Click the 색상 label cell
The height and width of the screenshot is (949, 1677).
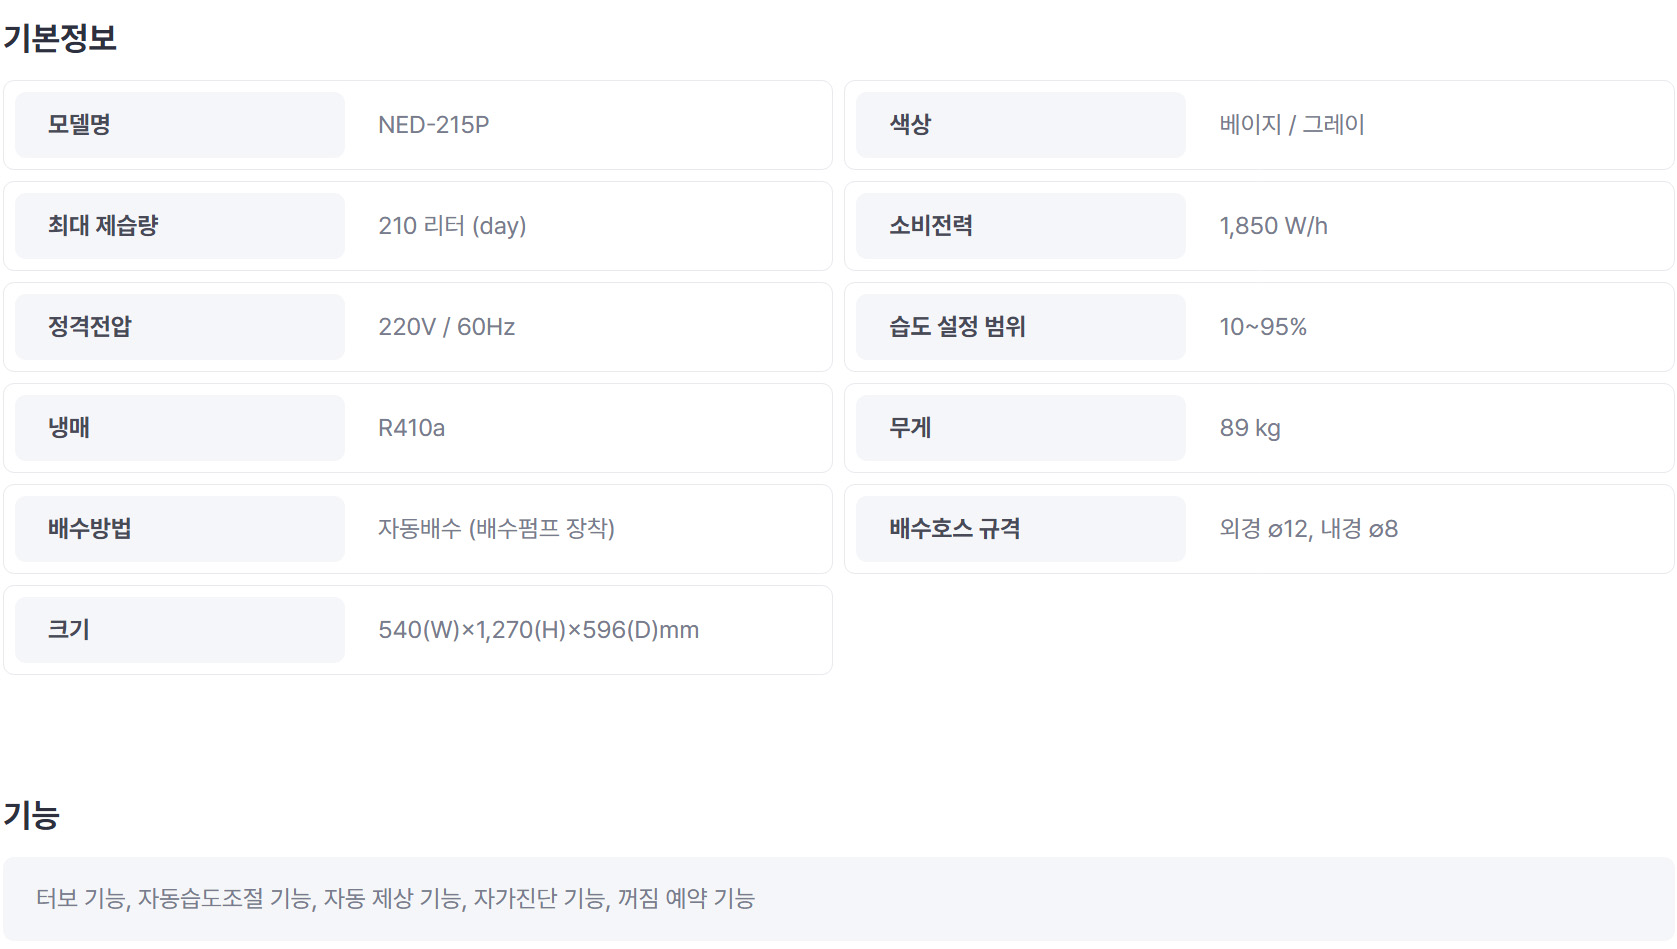pos(1021,125)
